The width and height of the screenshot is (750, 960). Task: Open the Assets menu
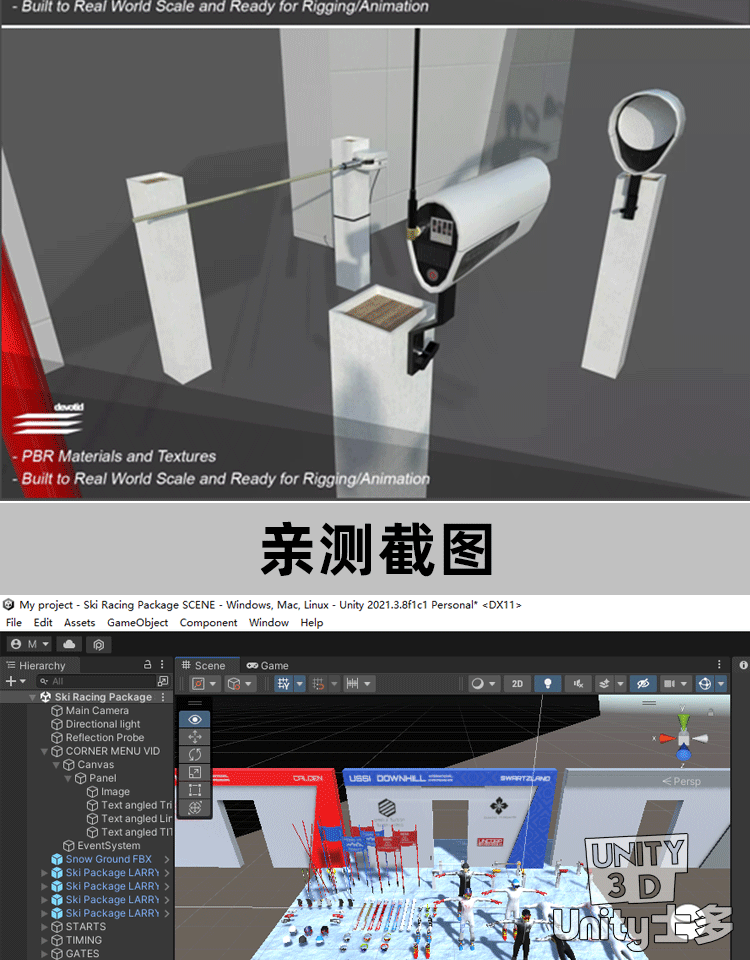[80, 623]
